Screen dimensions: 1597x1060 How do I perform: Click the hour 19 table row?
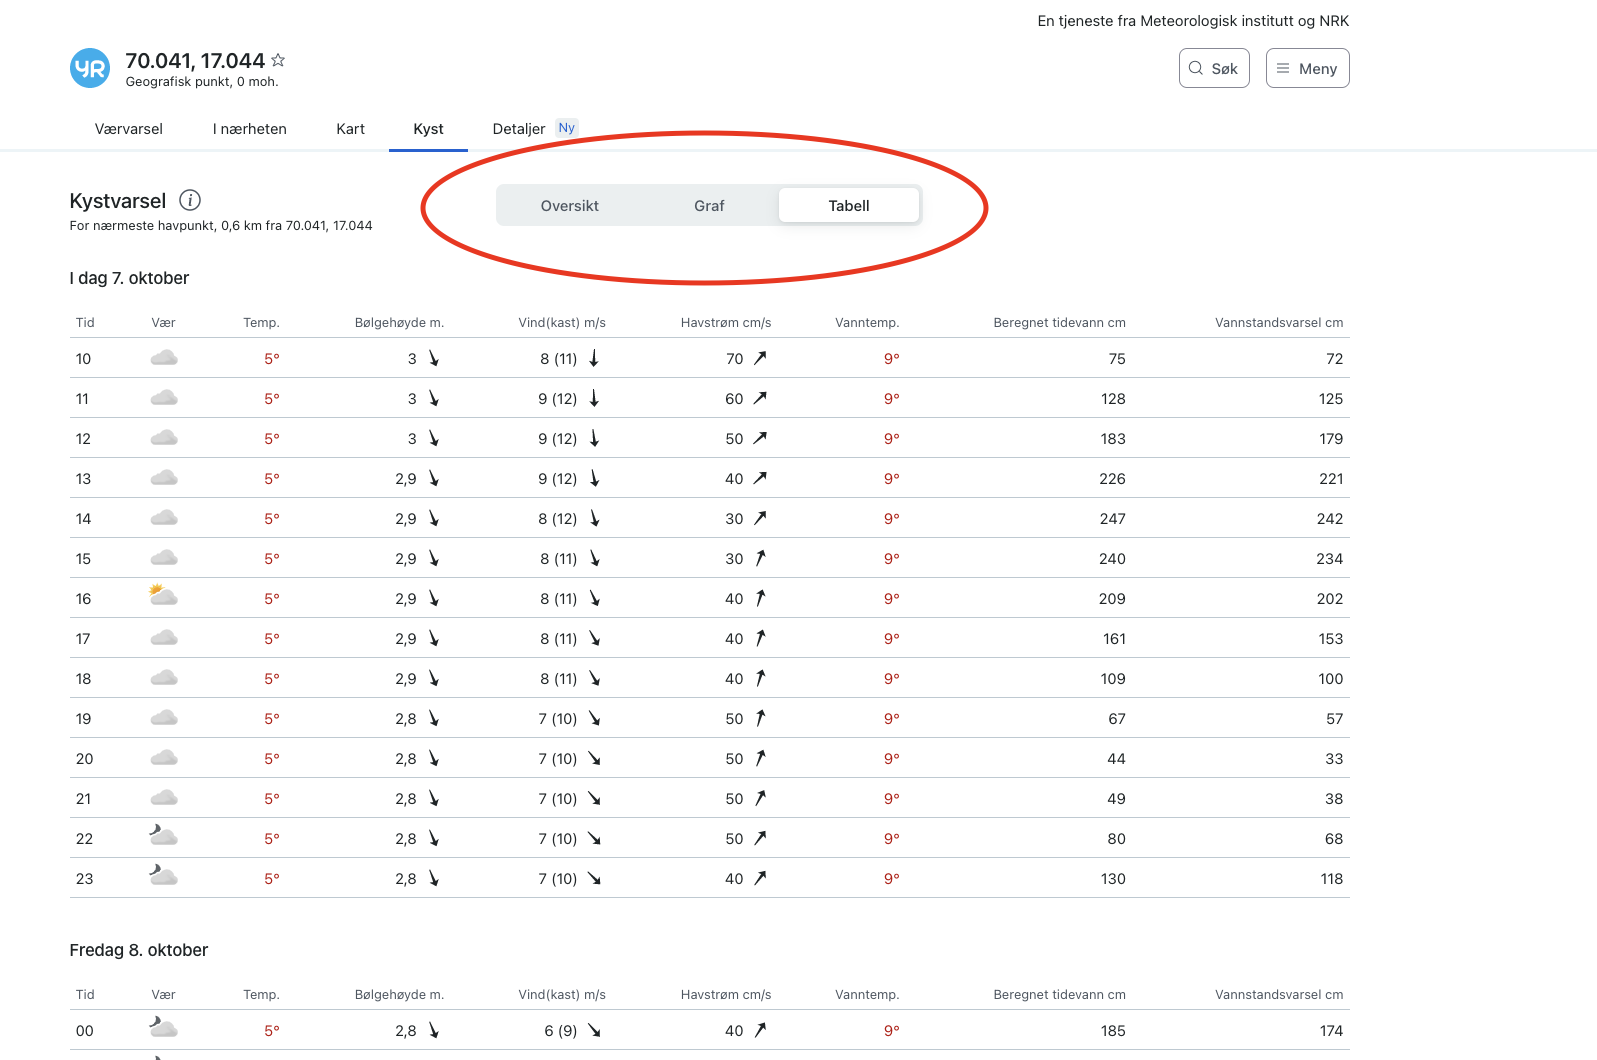pos(709,718)
